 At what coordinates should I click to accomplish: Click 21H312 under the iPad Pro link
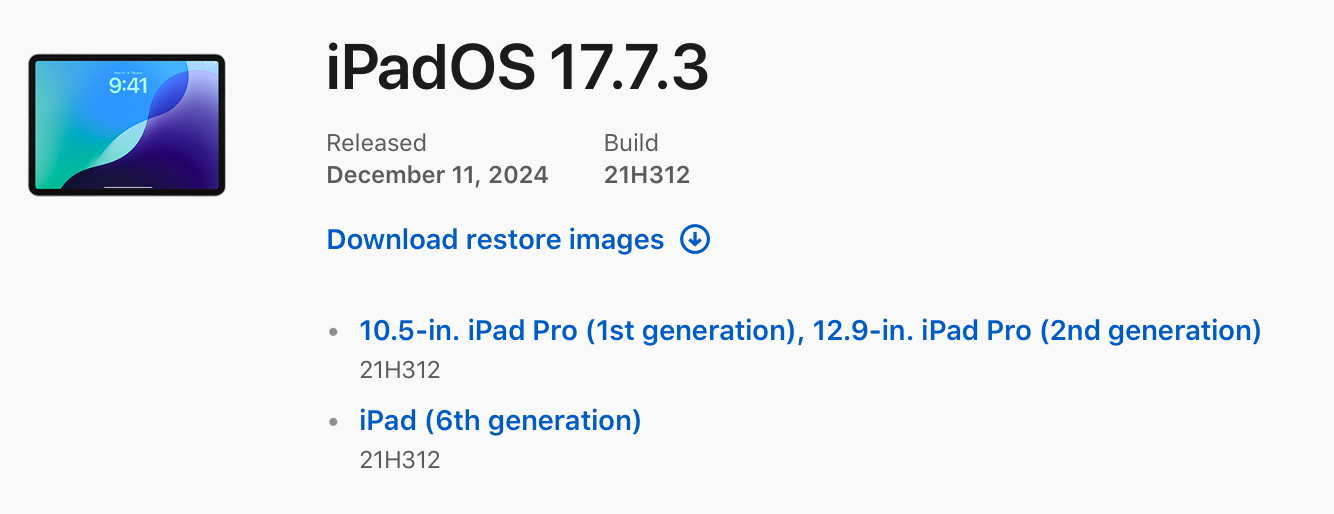pos(400,370)
